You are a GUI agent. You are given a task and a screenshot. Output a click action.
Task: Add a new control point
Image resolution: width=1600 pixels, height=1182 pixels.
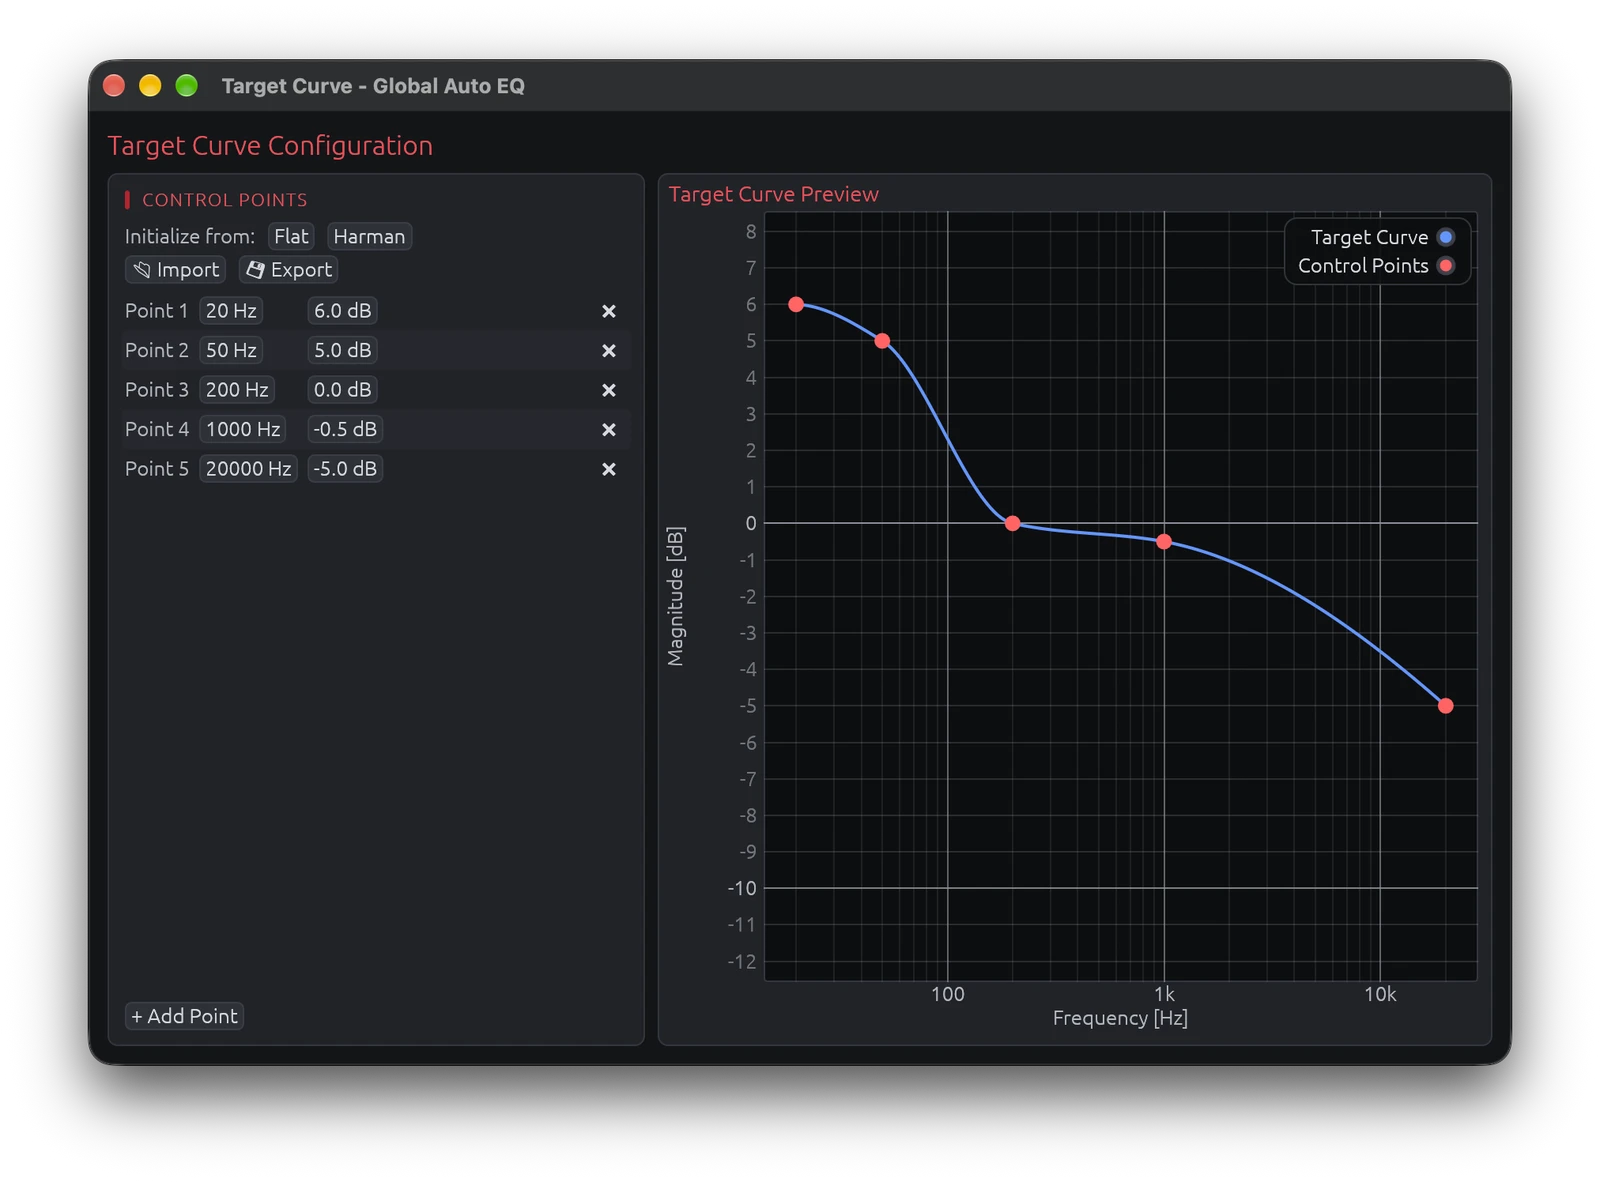(184, 1016)
